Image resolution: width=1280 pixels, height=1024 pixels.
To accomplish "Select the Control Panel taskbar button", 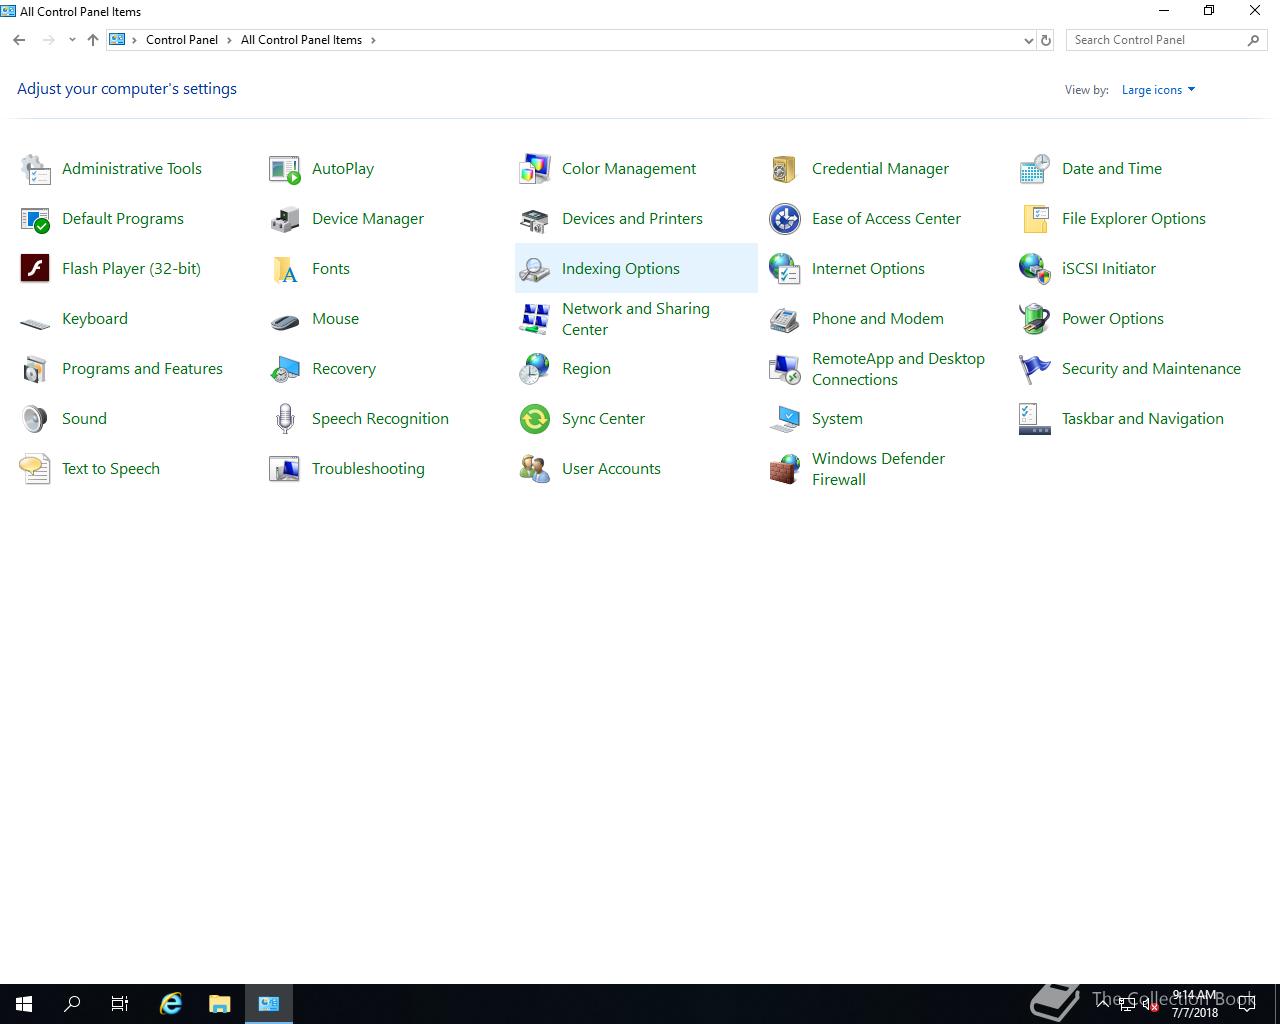I will click(x=269, y=1004).
